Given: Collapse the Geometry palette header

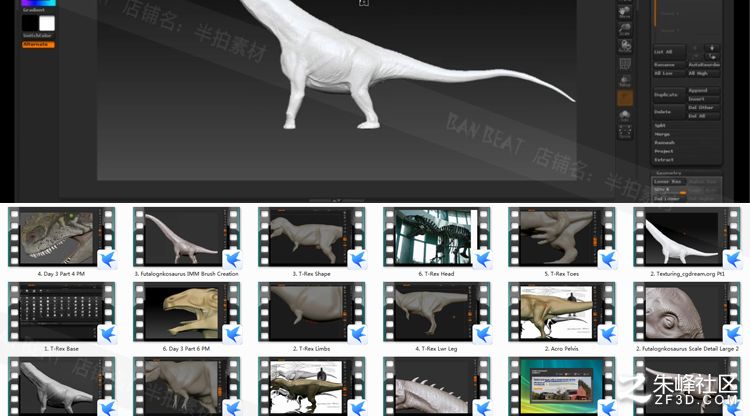Looking at the screenshot, I should point(670,173).
